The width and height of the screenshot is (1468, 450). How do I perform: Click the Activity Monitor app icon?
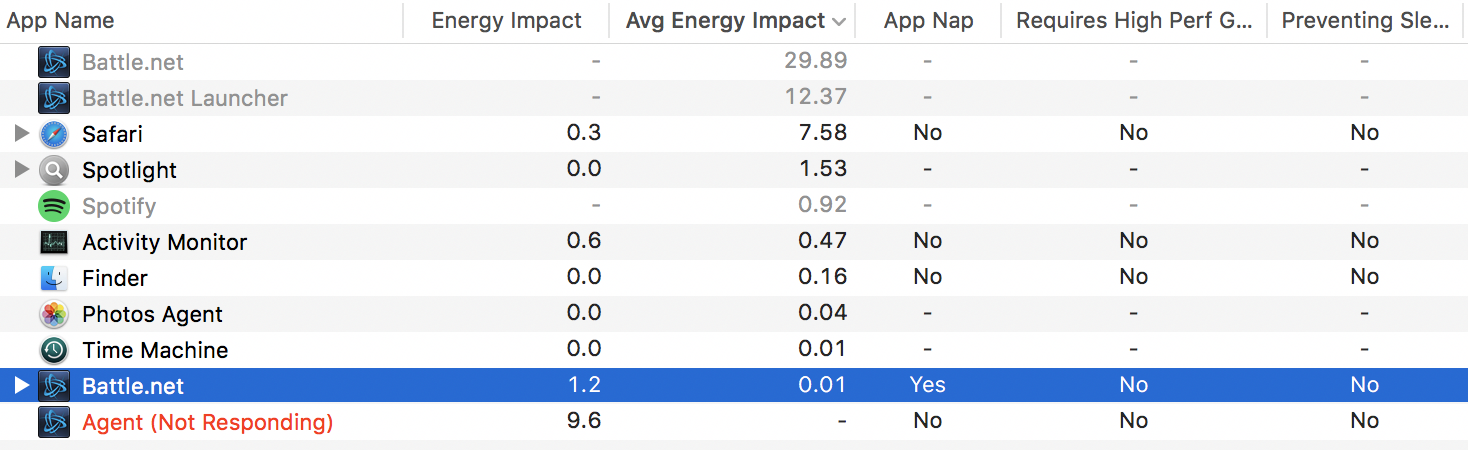pos(54,242)
